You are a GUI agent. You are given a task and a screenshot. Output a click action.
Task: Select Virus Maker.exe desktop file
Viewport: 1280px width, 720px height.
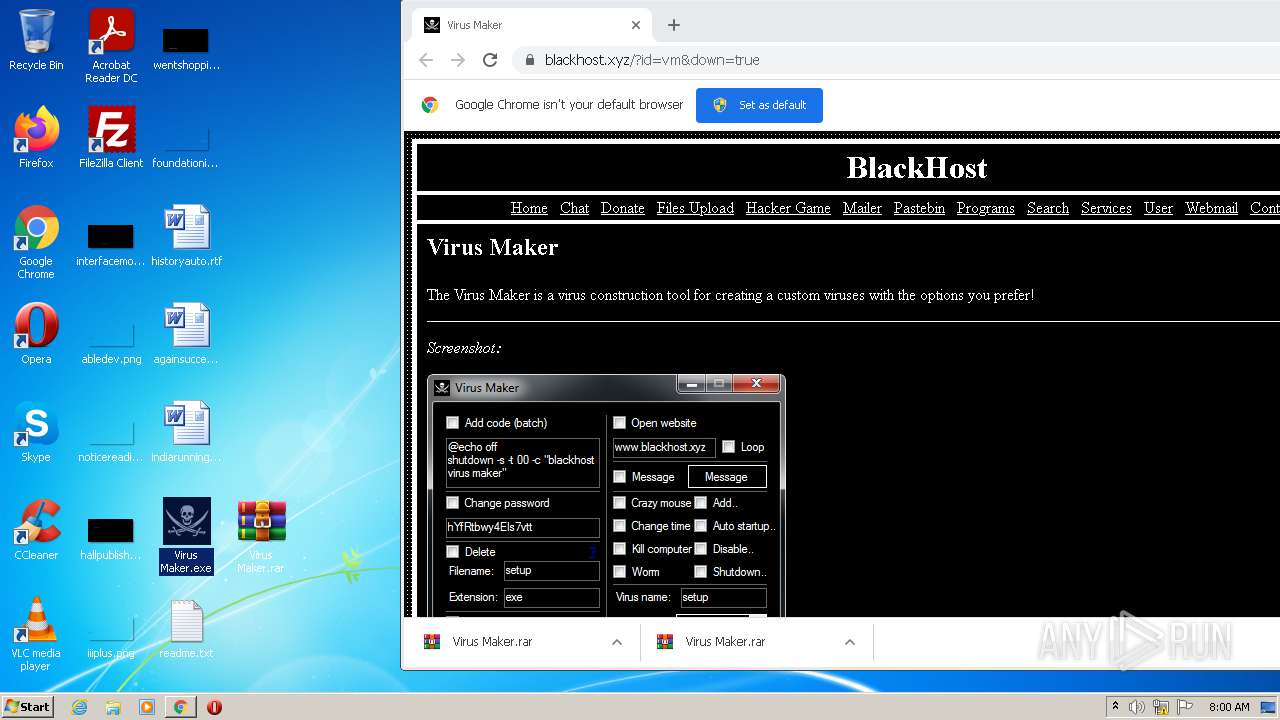186,536
